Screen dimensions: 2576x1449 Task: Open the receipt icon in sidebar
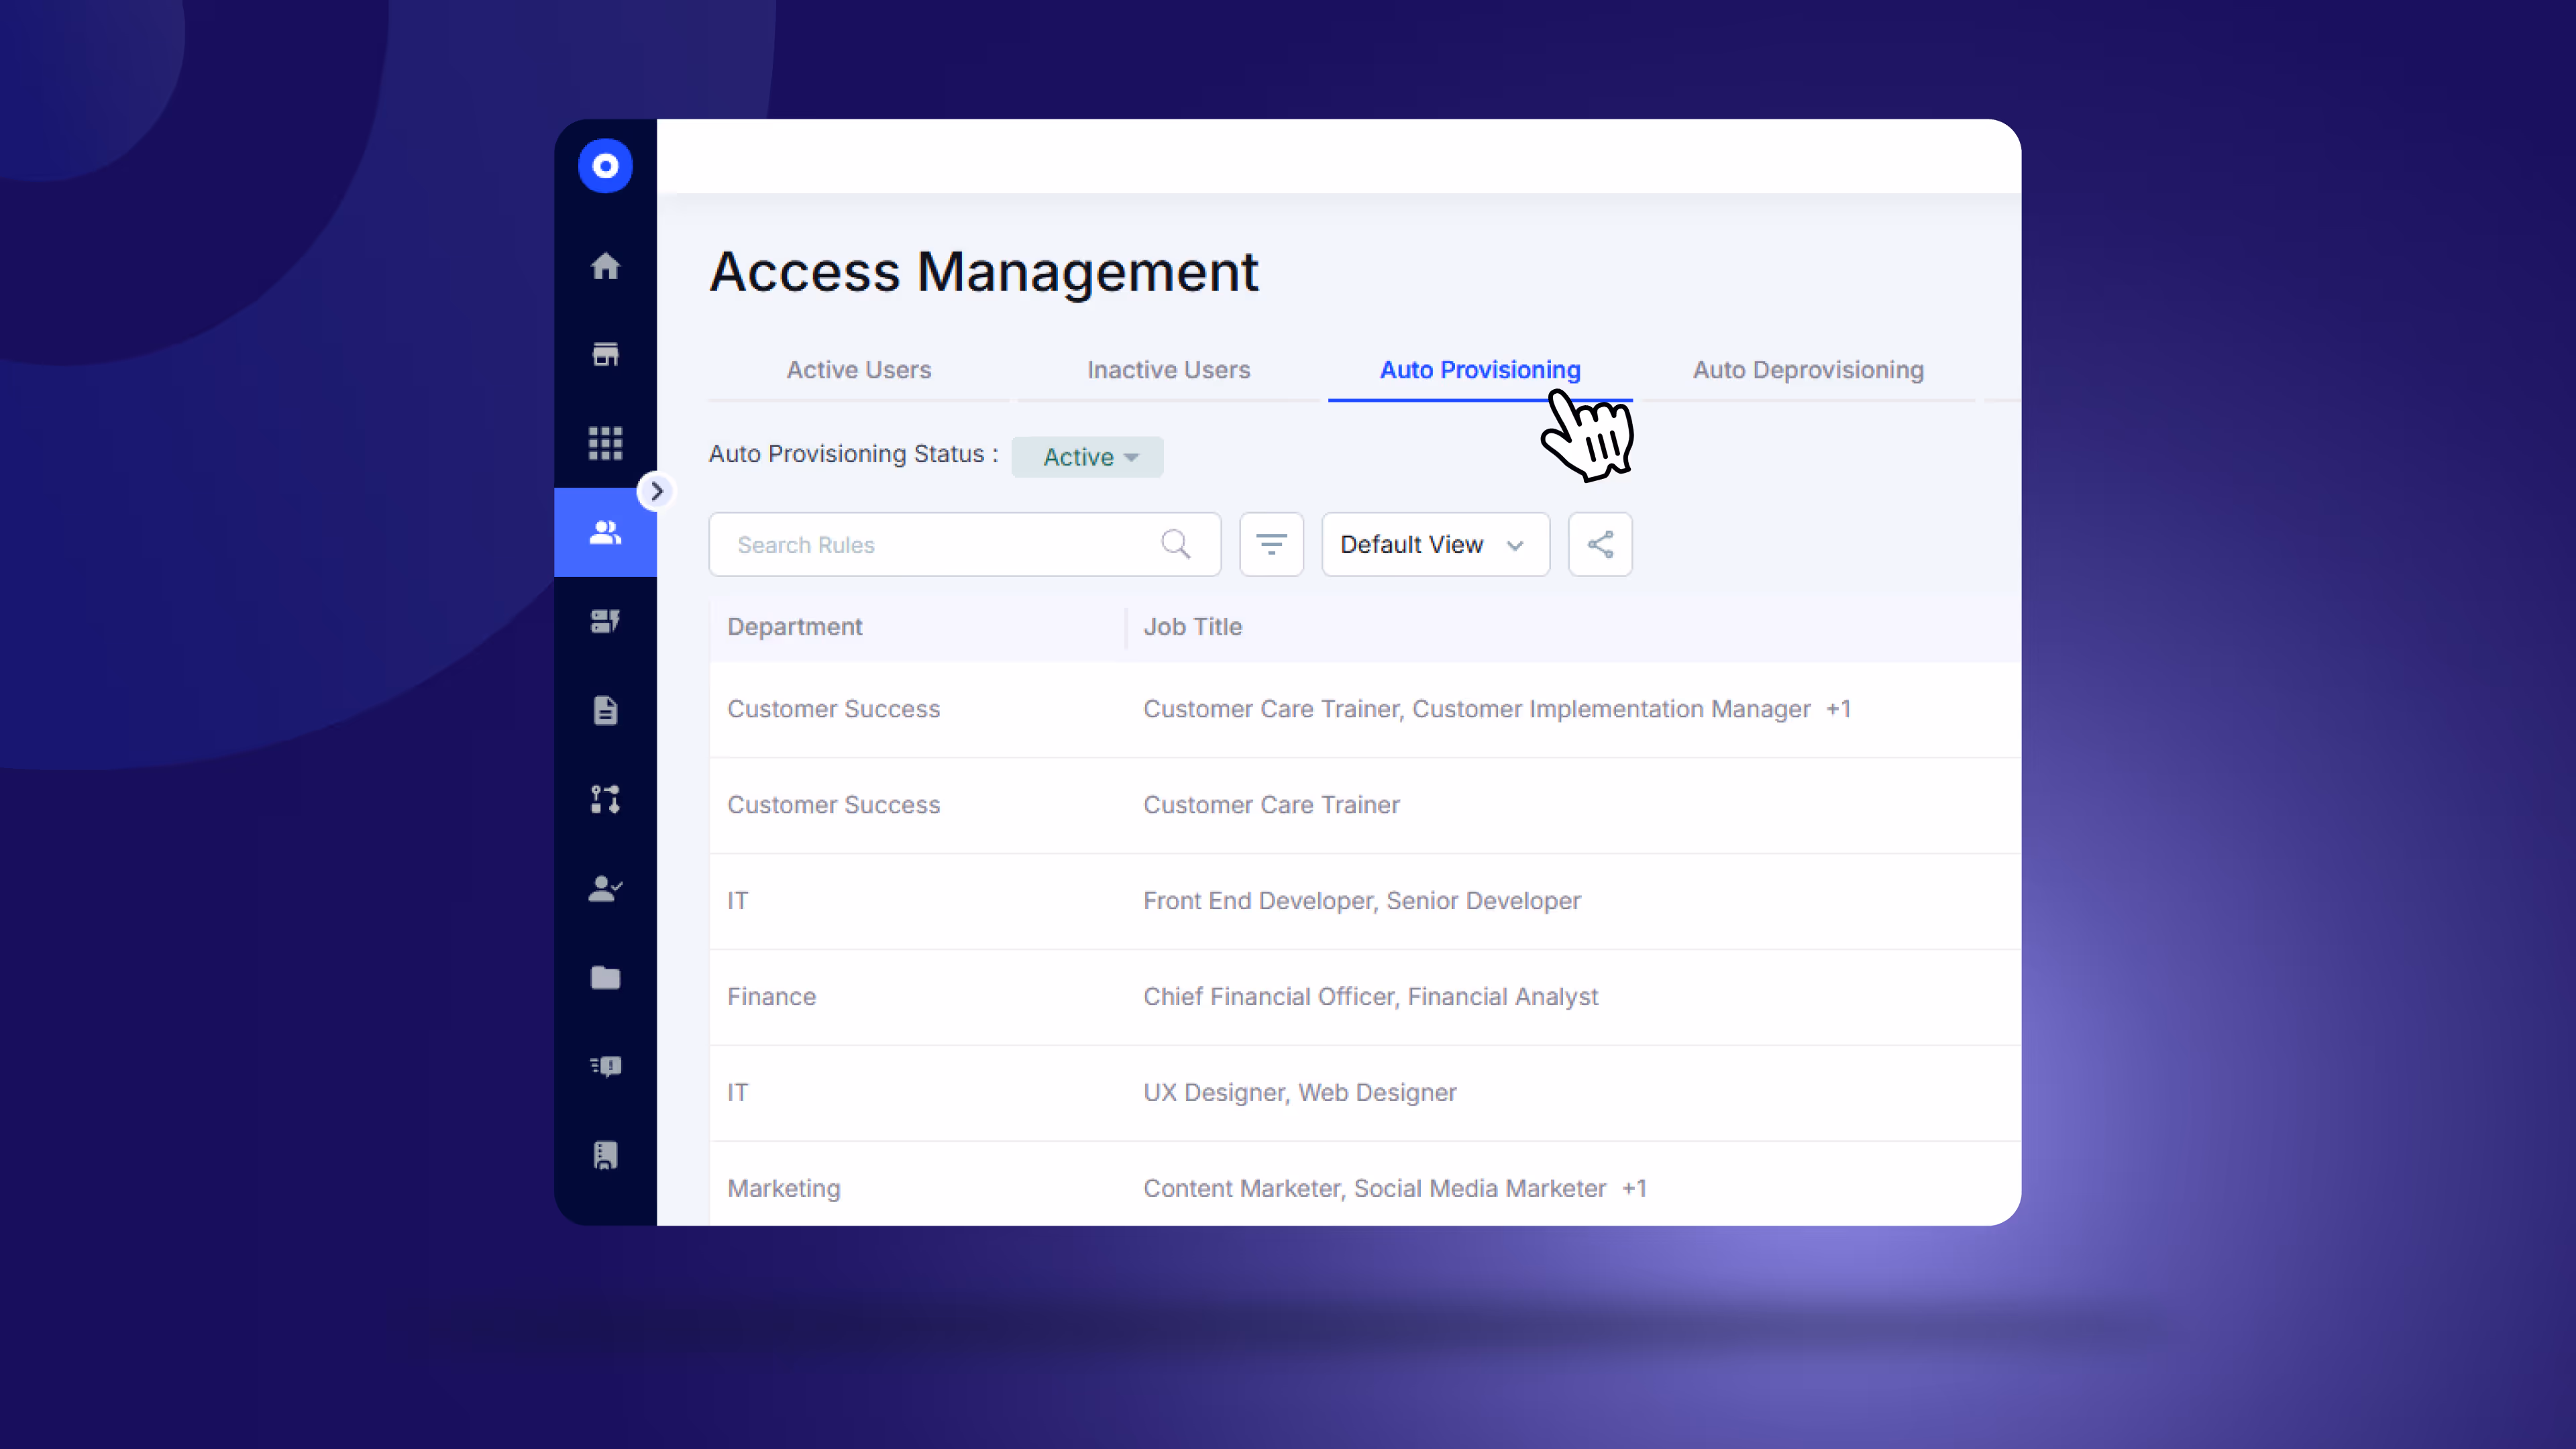click(x=605, y=1155)
